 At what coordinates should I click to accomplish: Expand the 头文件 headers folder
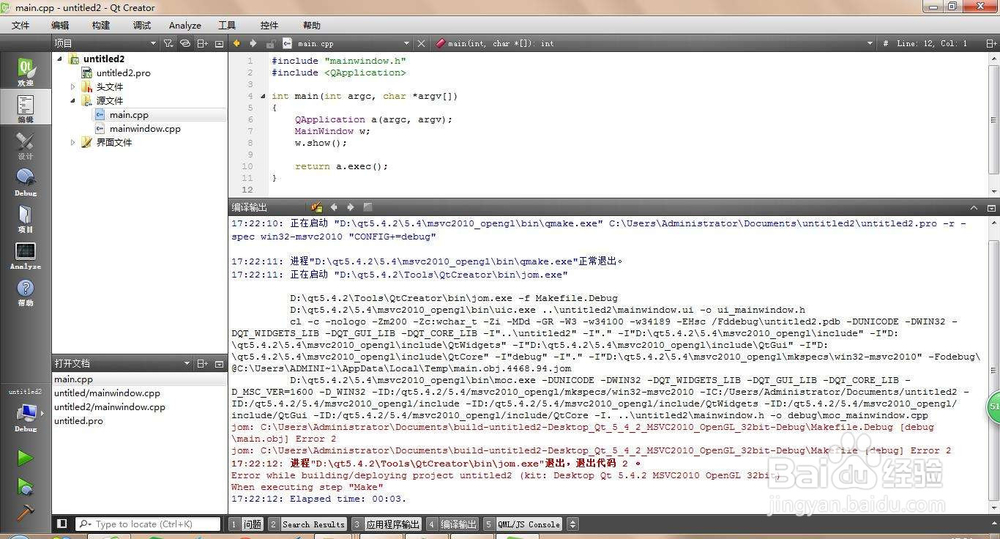73,87
